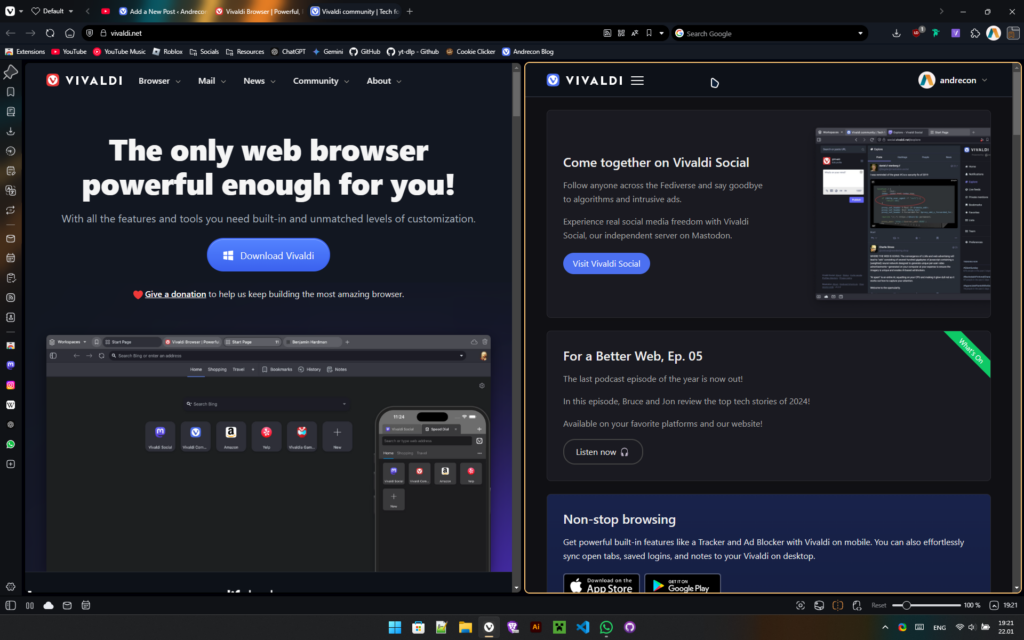Expand the Mail menu on vivaldi.net

pos(212,81)
